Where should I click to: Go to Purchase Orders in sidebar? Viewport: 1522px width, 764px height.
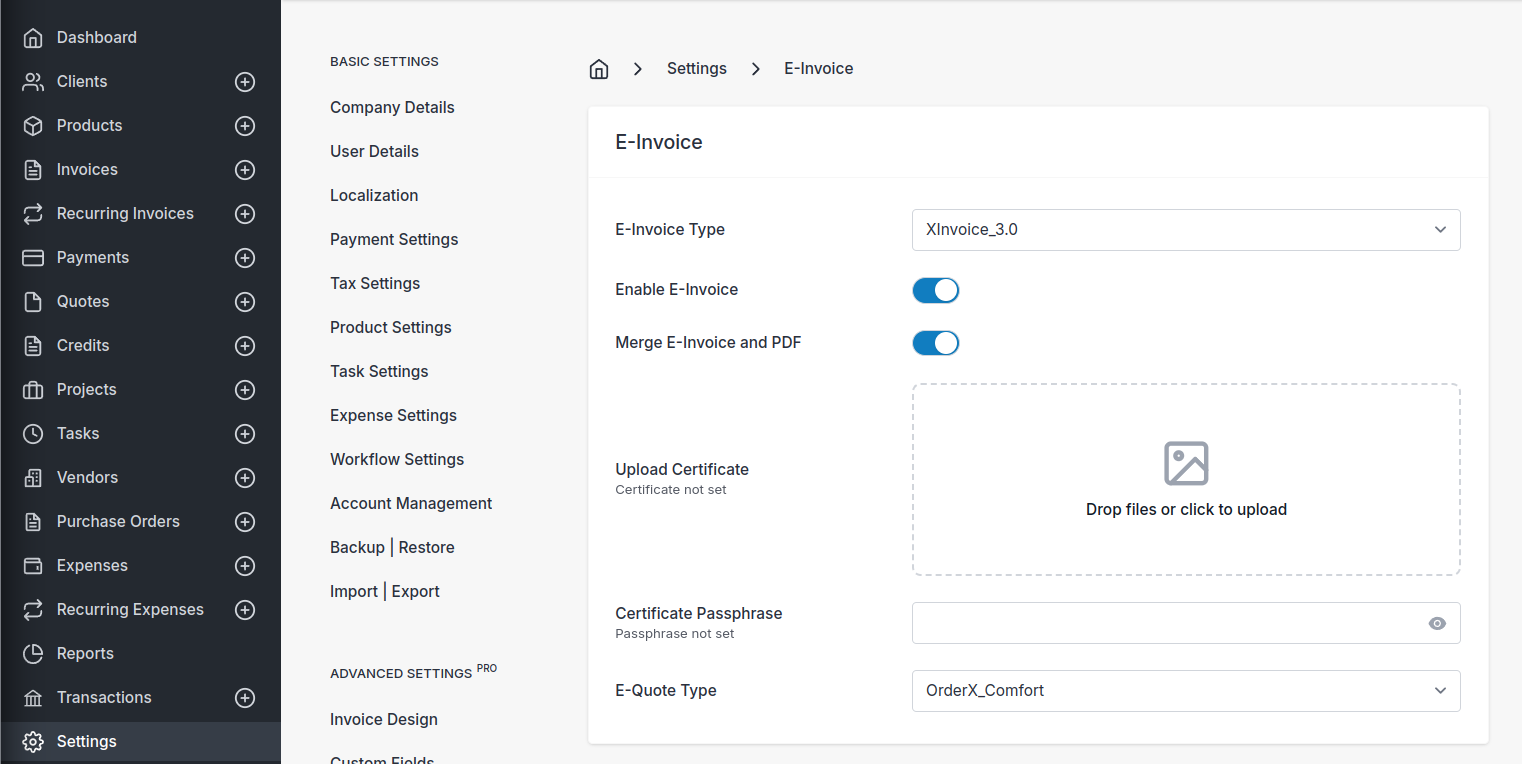pyautogui.click(x=118, y=522)
